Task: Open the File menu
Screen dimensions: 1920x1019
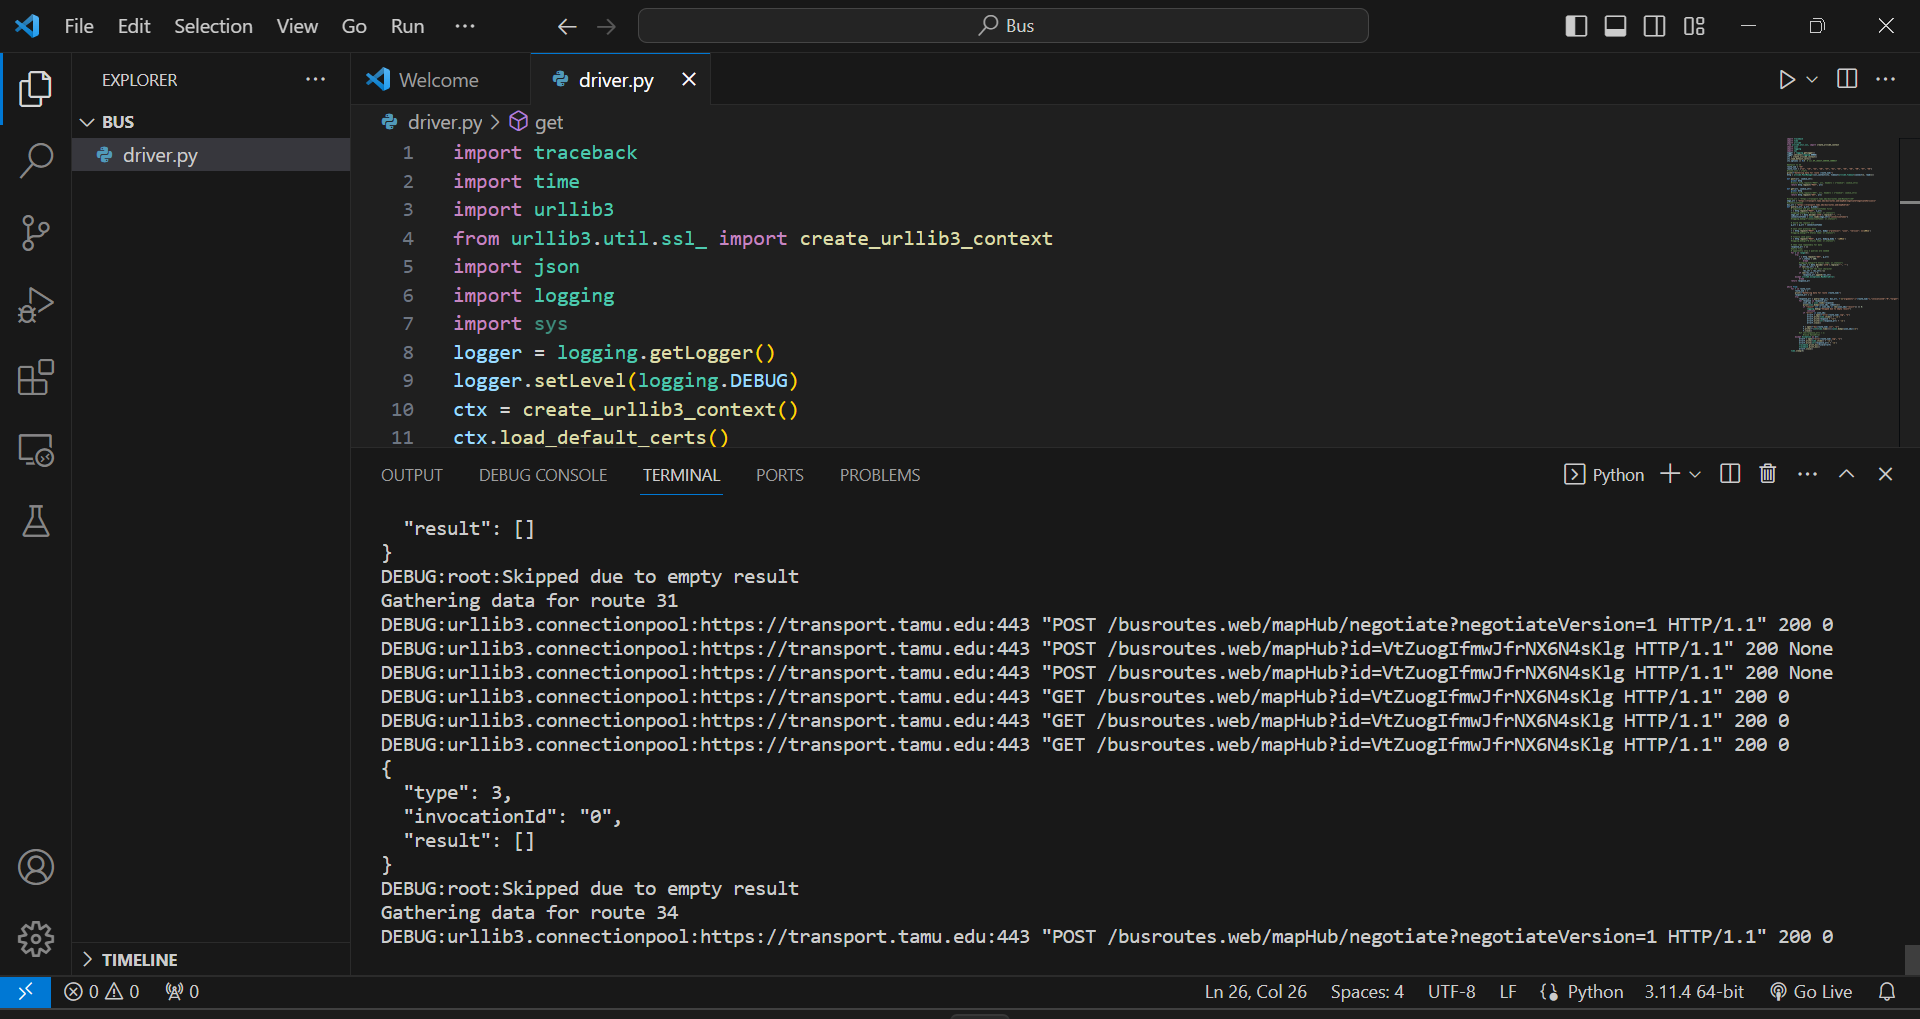Action: 79,26
